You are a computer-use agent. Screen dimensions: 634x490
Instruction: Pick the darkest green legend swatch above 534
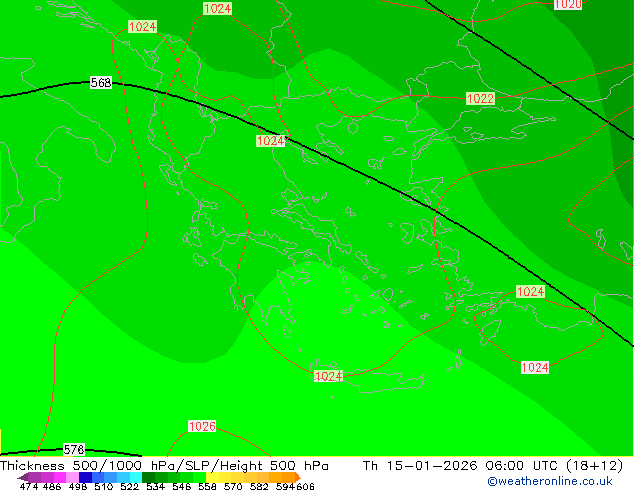tap(148, 477)
